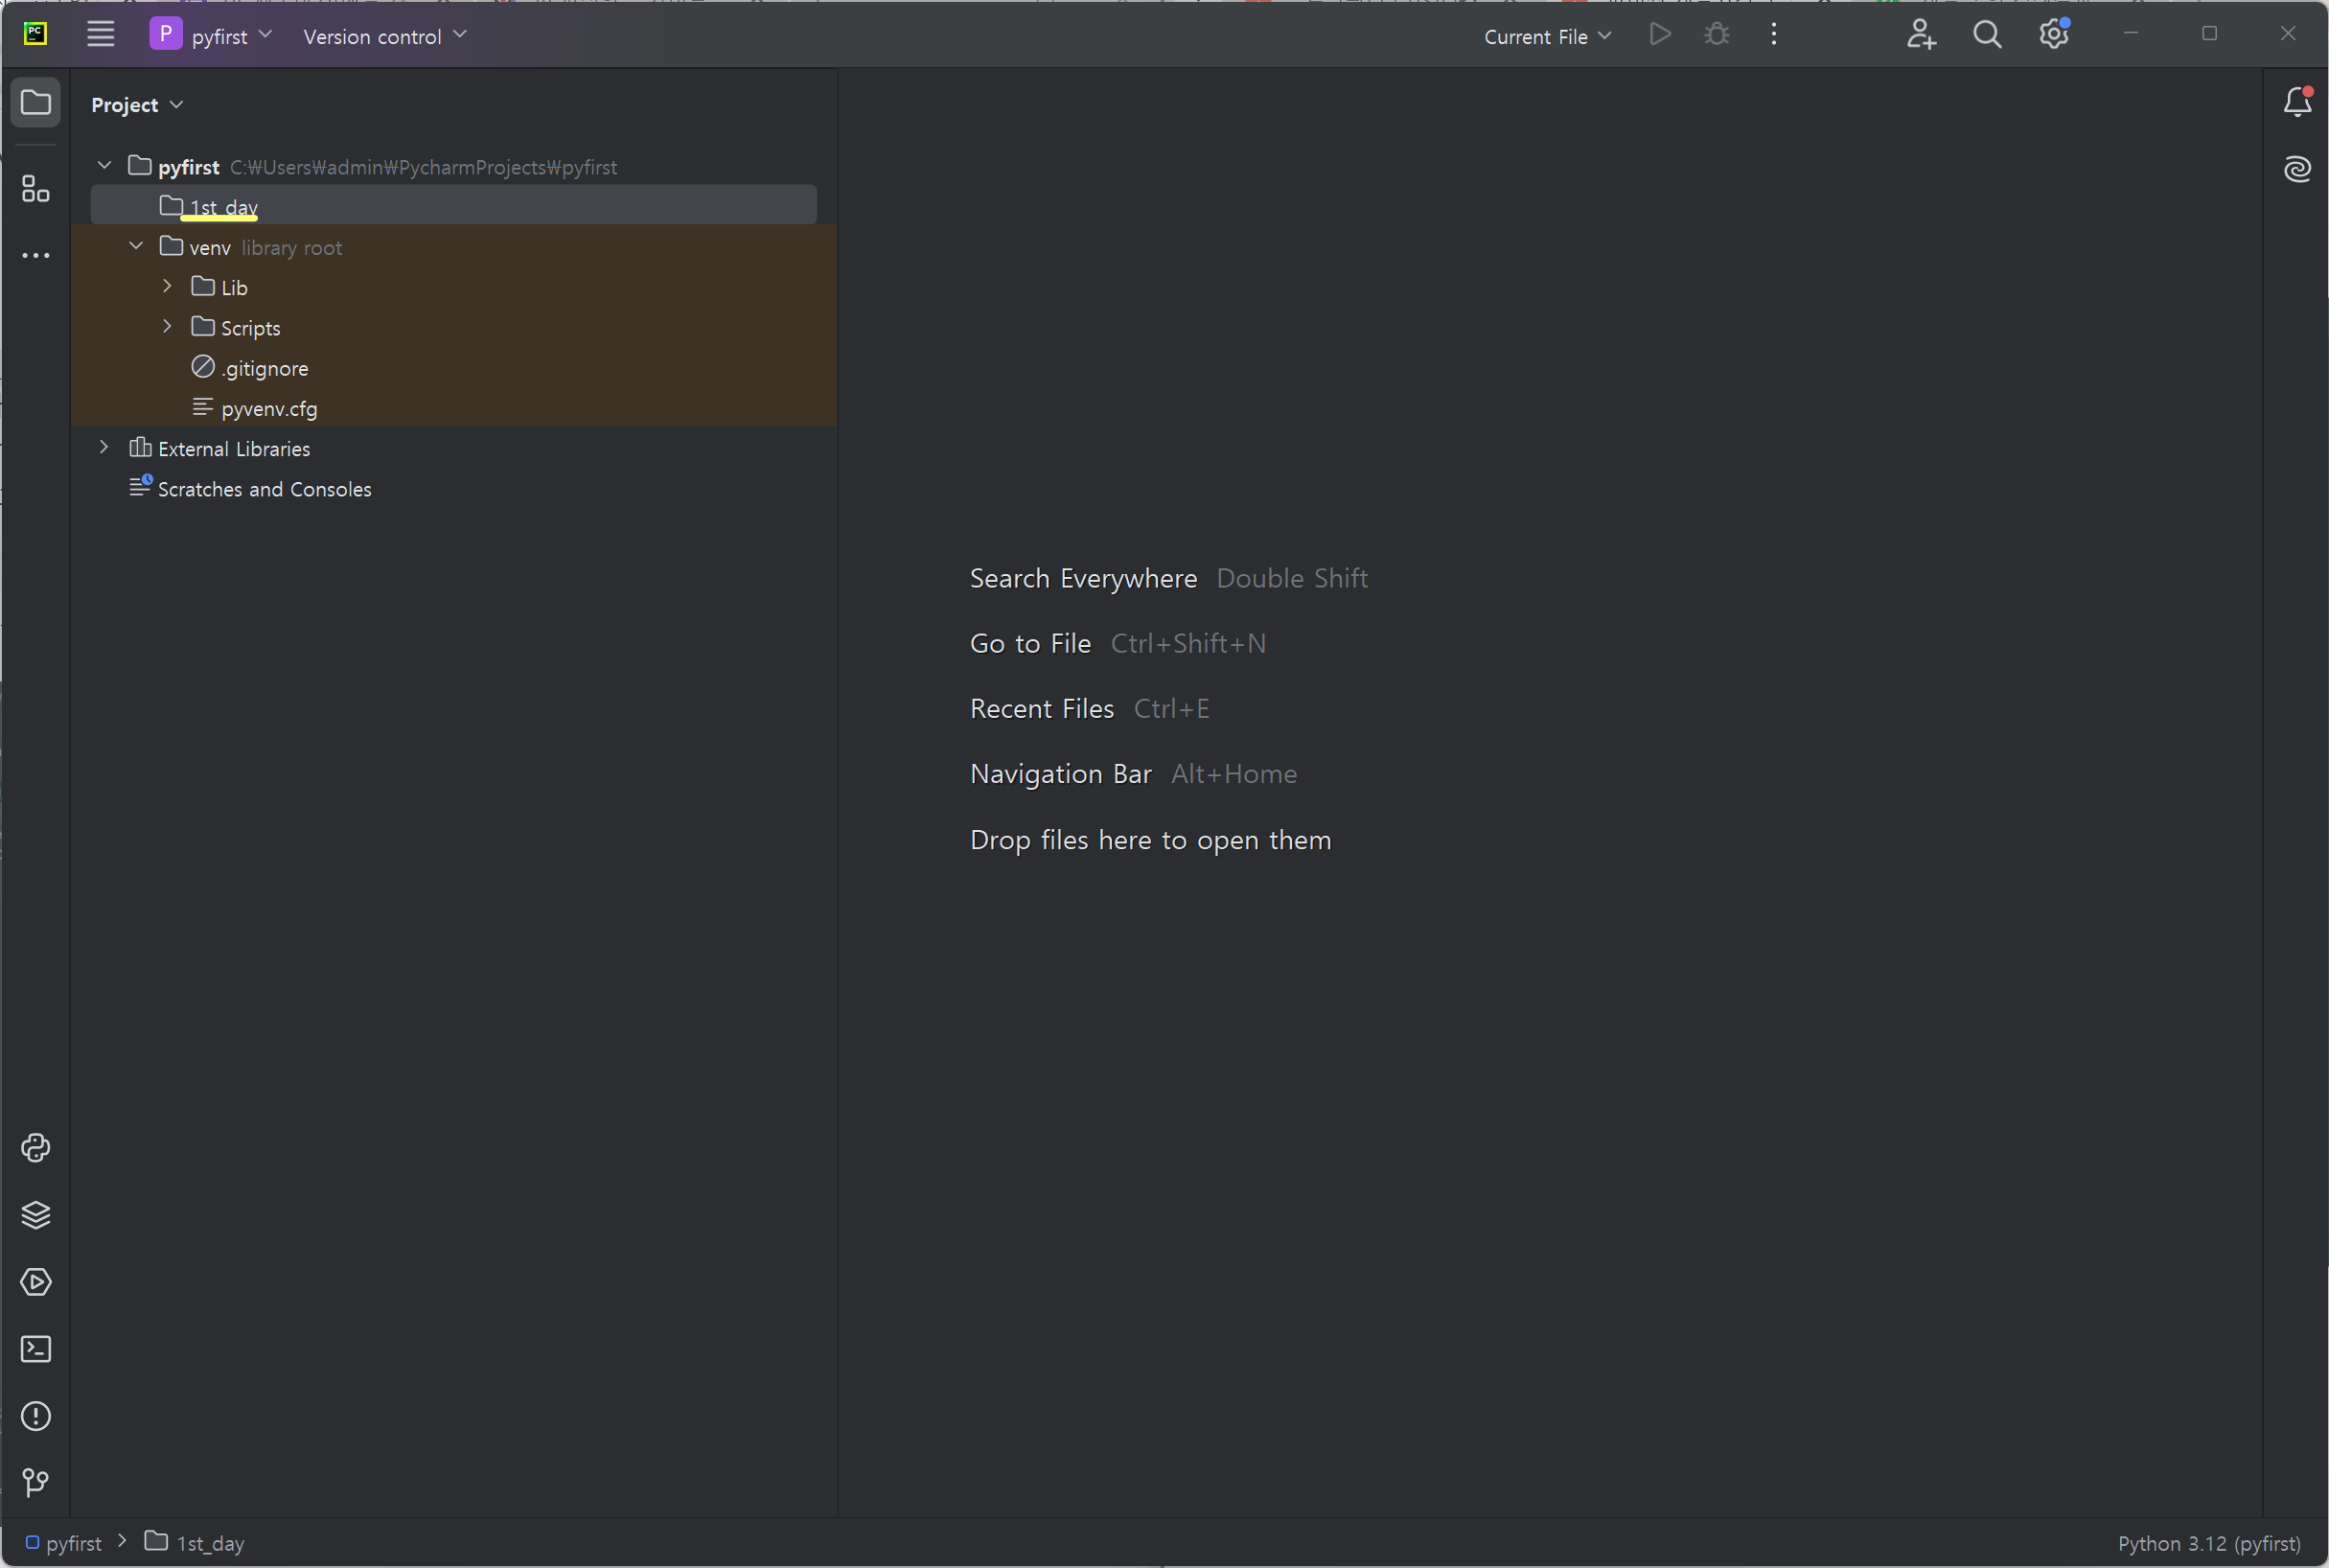Screen dimensions: 2329x1568
Task: Collapse the venv folder
Action: (136, 246)
